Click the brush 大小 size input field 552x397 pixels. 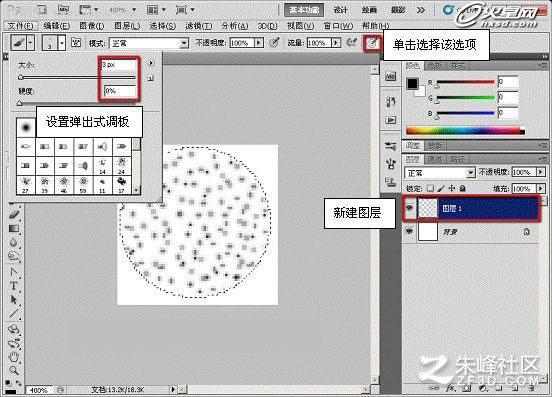119,64
